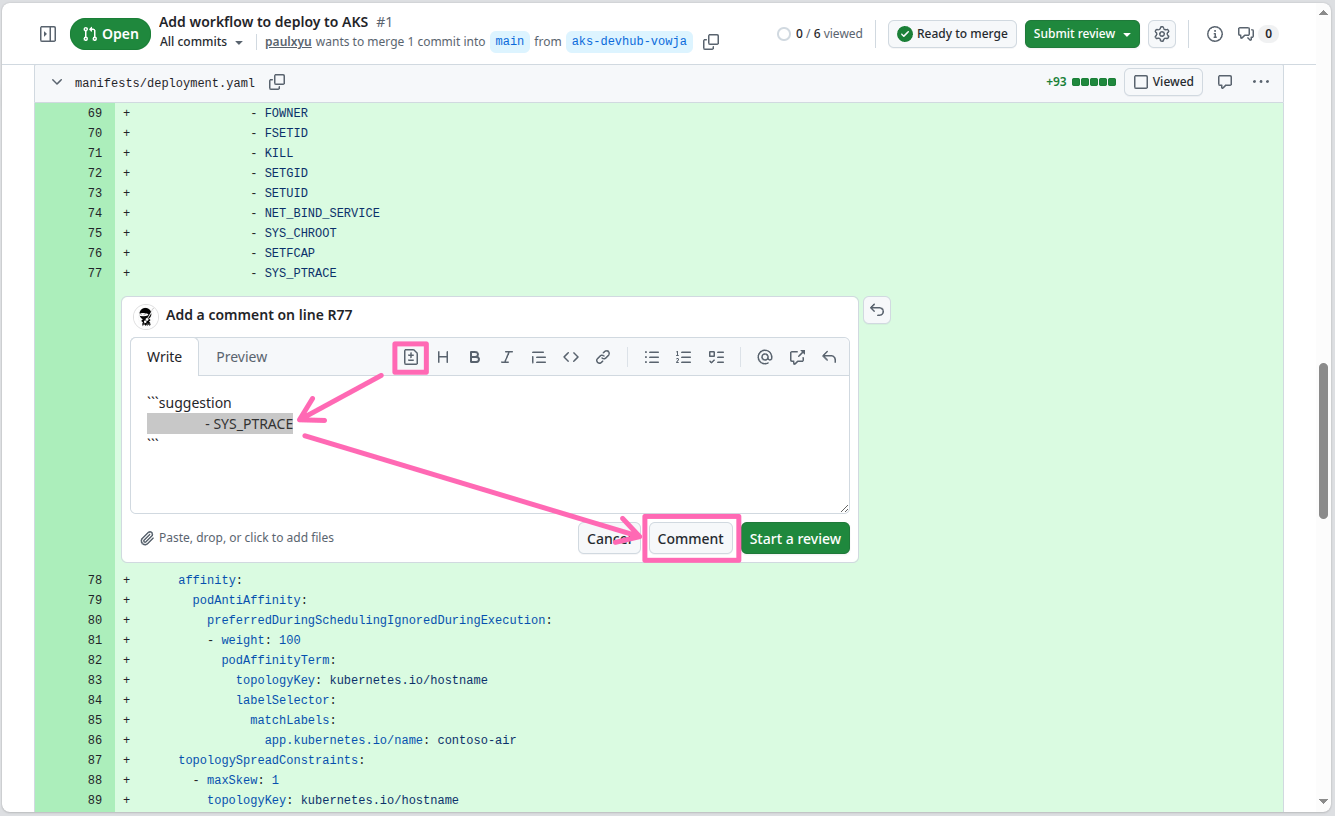Screen dimensions: 1335x816
Task: Click the 0 / 6 viewed progress indicator
Action: tap(820, 34)
